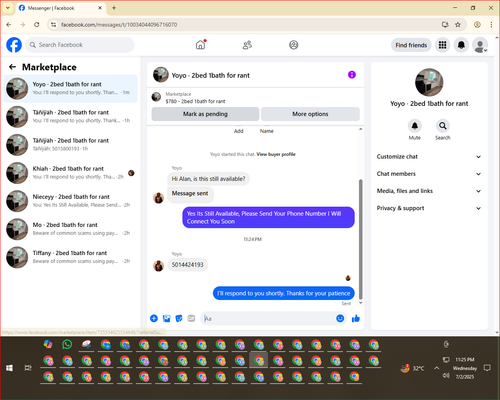The image size is (500, 400).
Task: Click the Yoyo listing thumbnail in chat header
Action: (161, 75)
